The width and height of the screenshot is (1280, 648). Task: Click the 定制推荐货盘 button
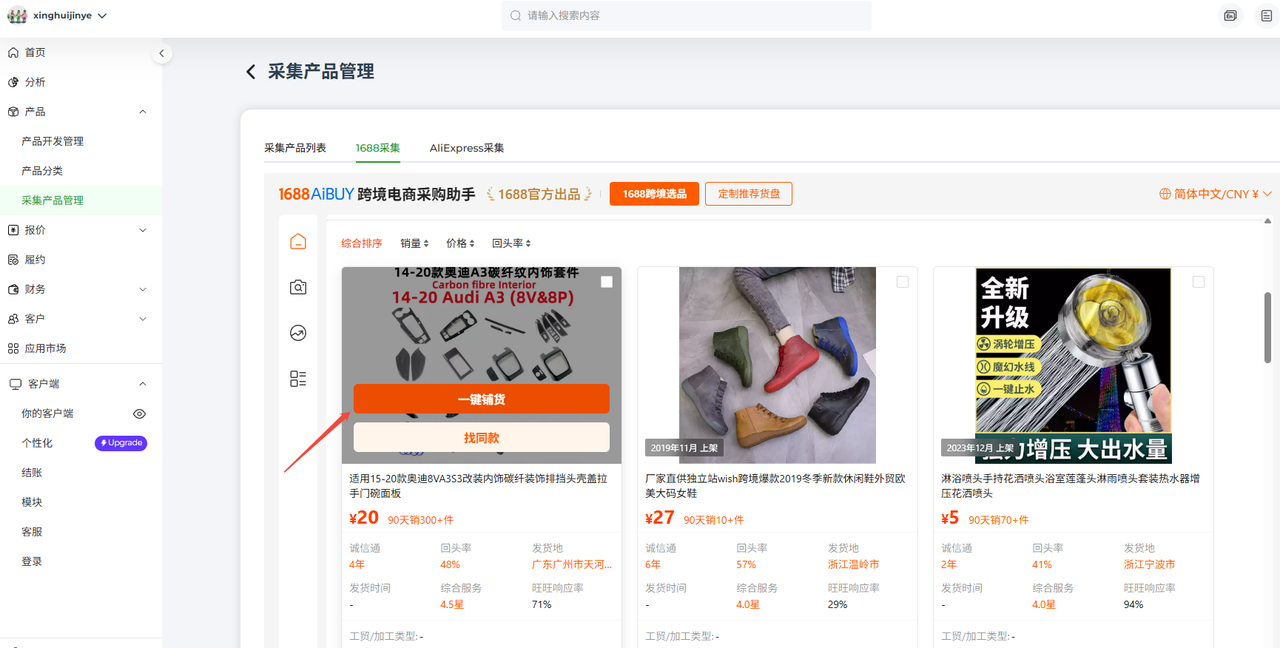[x=748, y=194]
